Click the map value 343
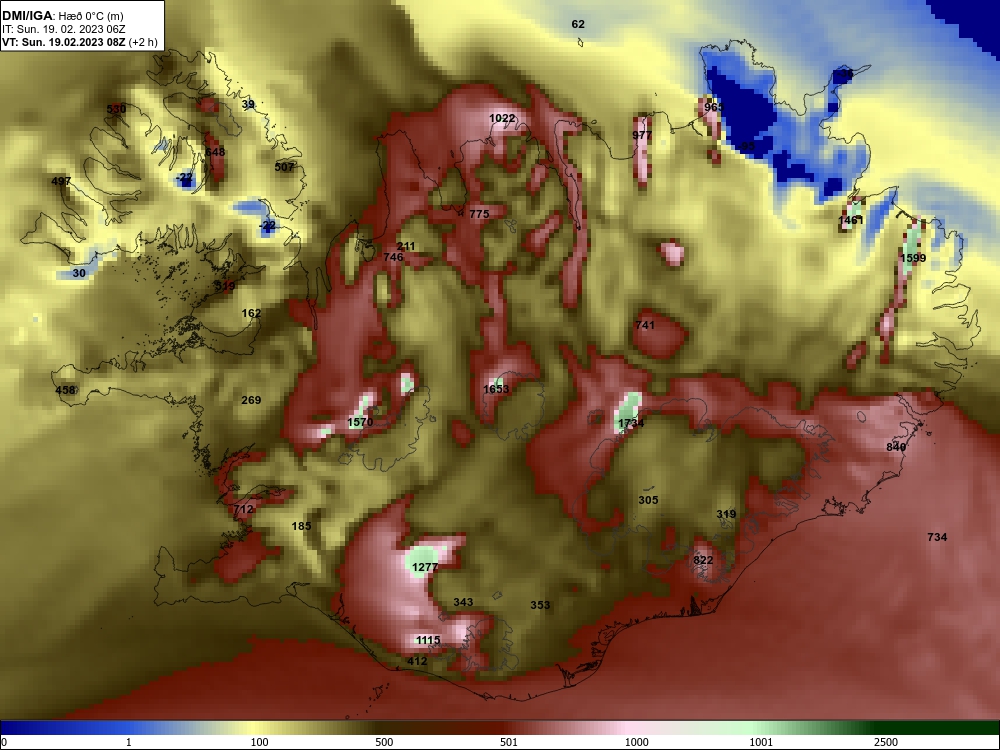This screenshot has height=750, width=1000. (463, 602)
